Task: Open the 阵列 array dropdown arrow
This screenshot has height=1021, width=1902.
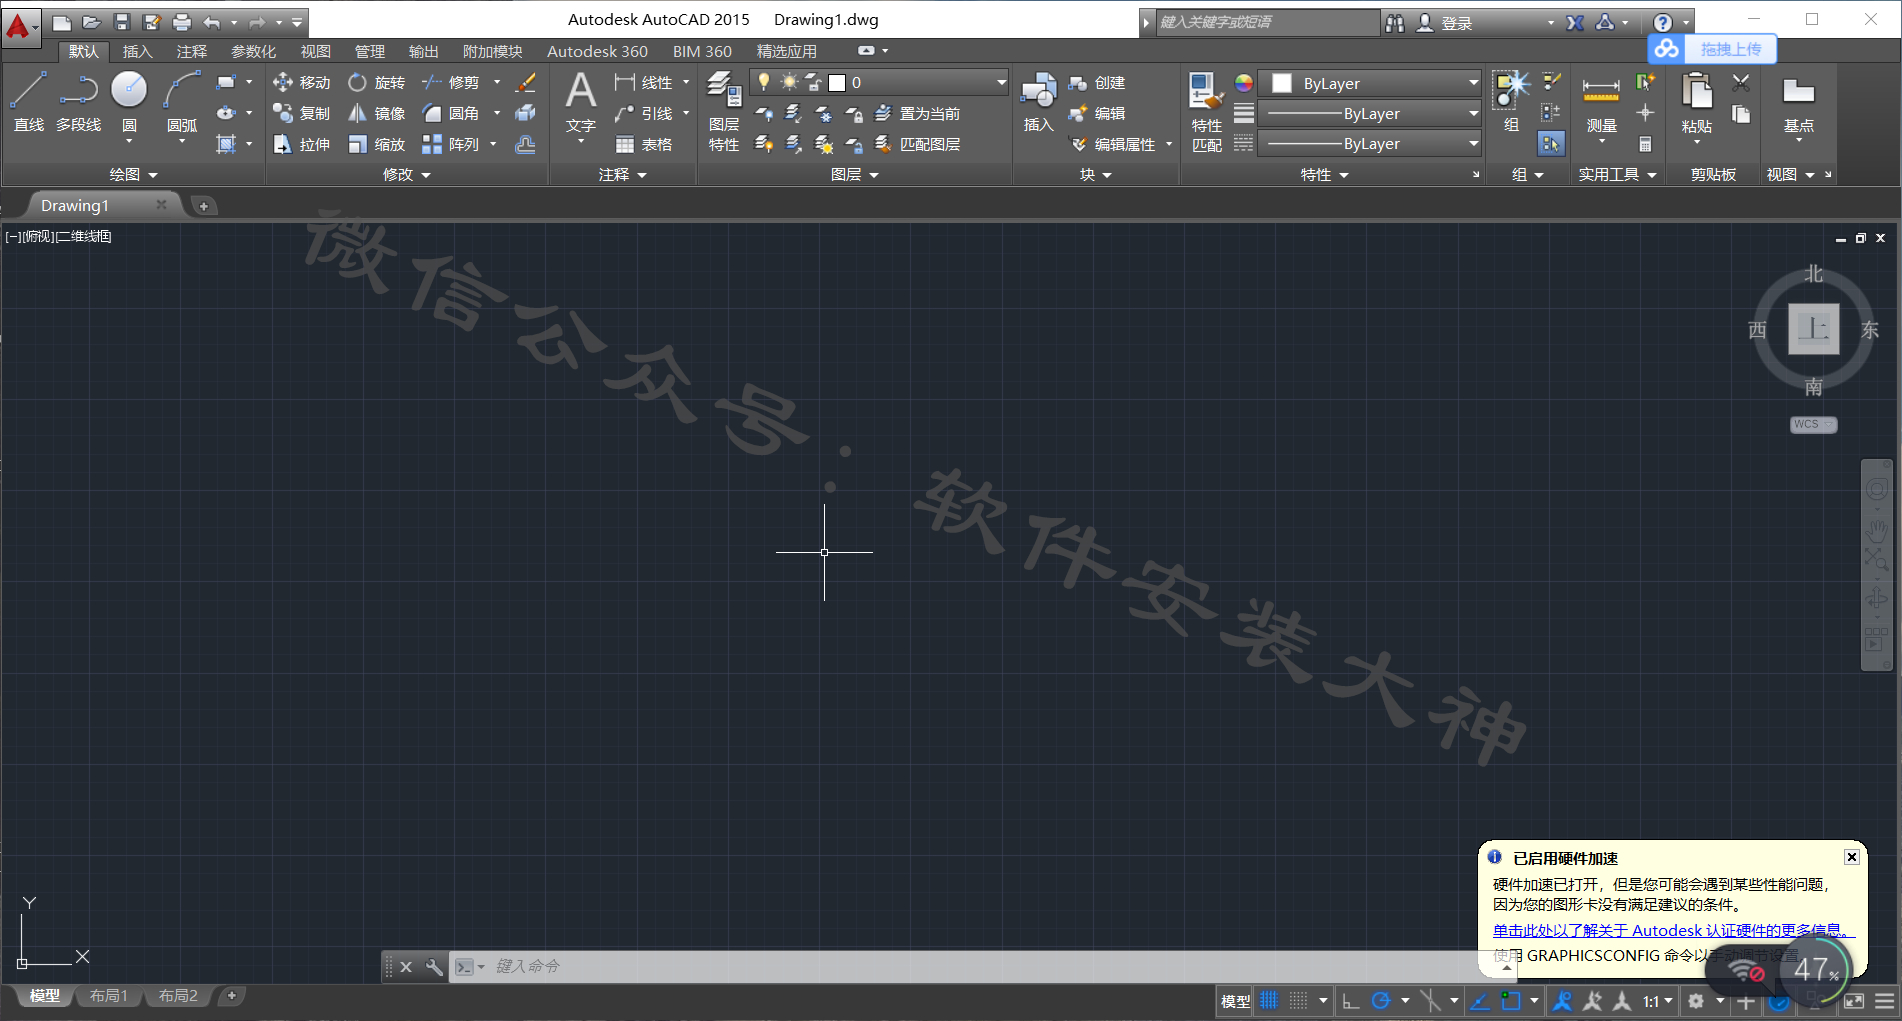Action: [x=493, y=144]
